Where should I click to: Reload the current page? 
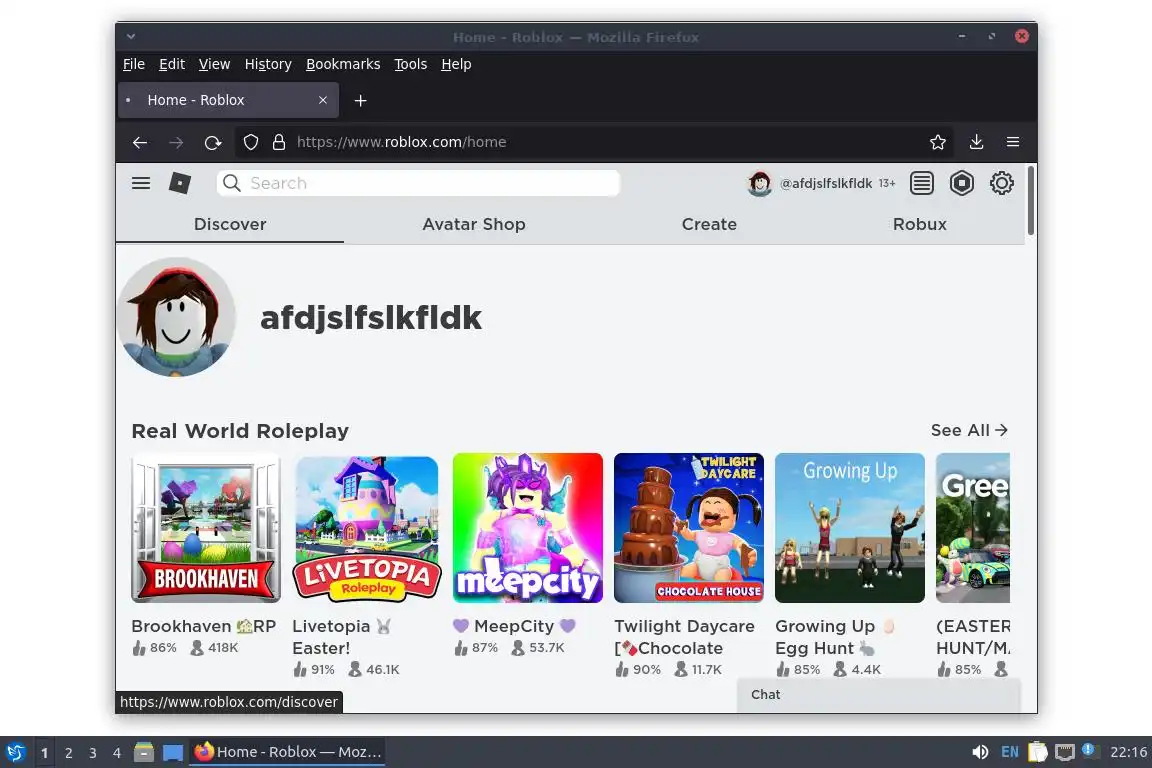(x=213, y=143)
